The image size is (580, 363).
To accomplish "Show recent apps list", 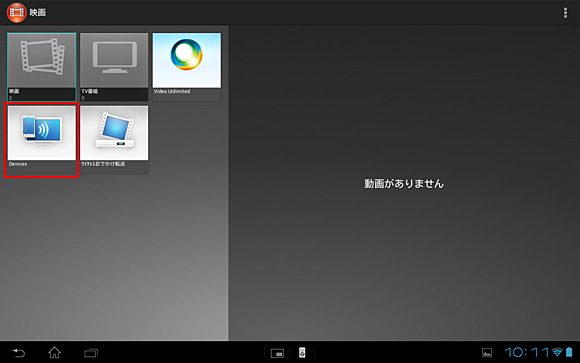I will point(91,353).
